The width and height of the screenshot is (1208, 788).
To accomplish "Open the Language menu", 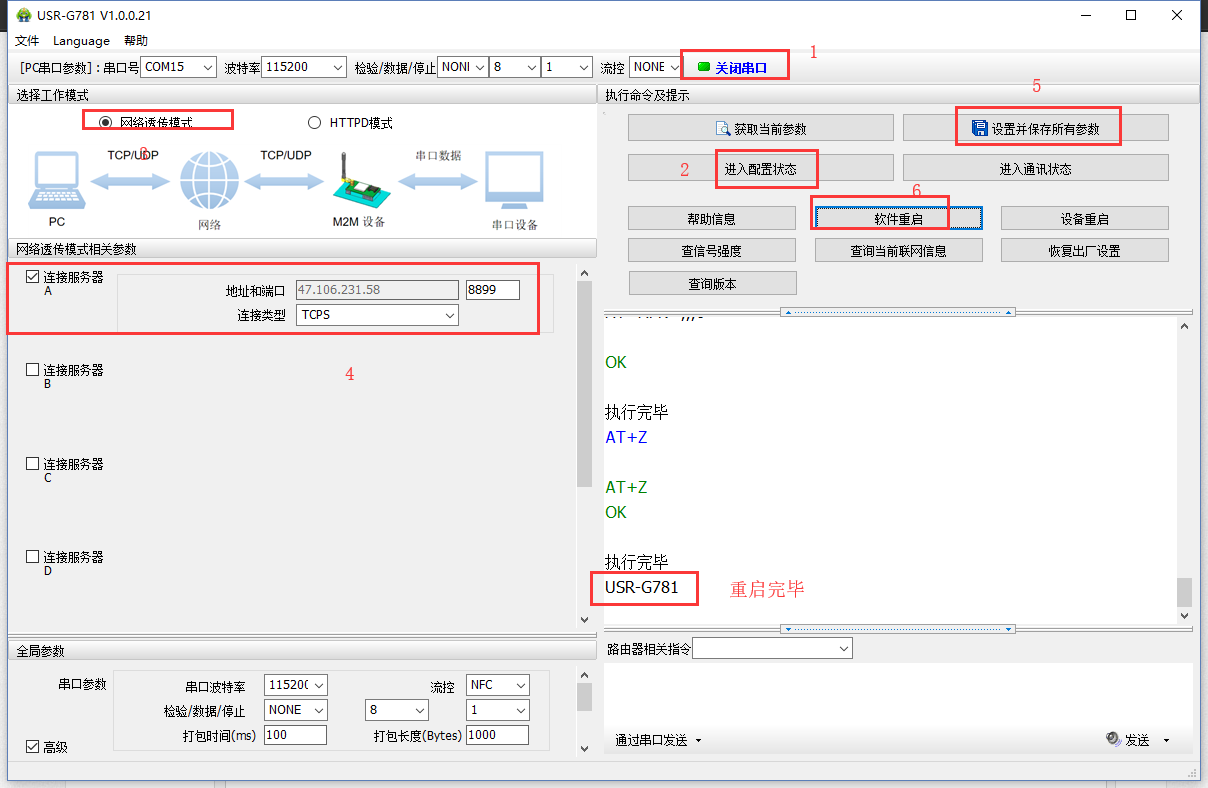I will tap(81, 41).
